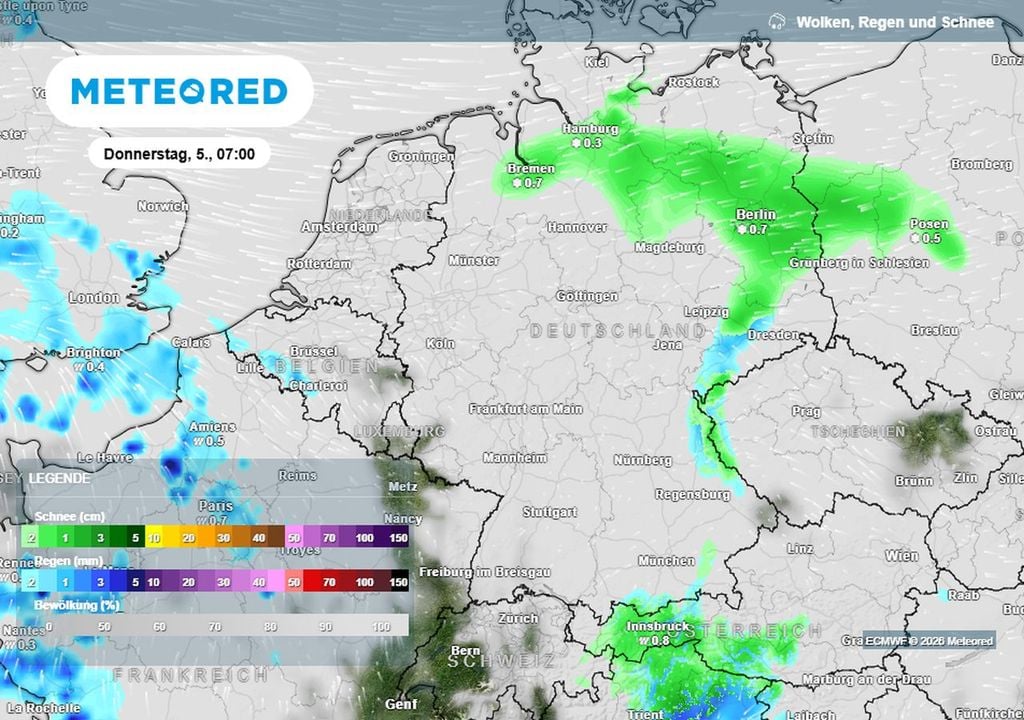Image resolution: width=1024 pixels, height=720 pixels.
Task: Click Berlin's snowfall icon showing 0.7
Action: (x=744, y=228)
